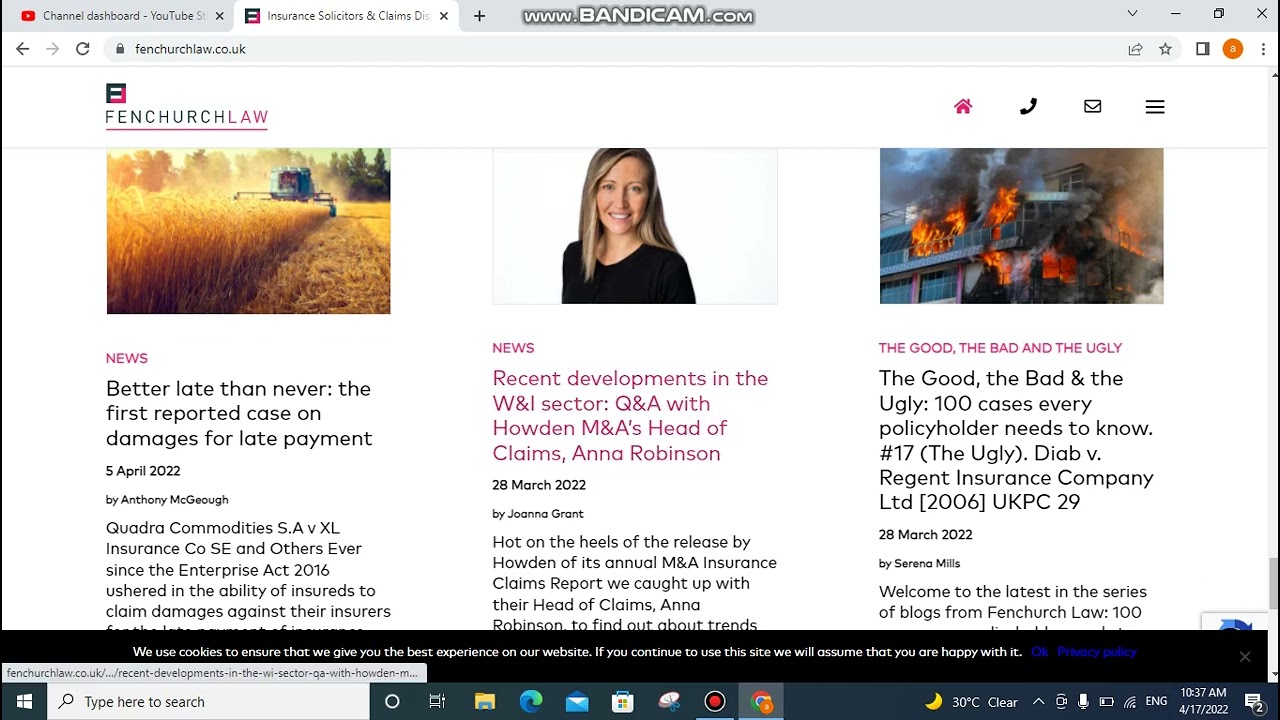1280x720 pixels.
Task: Open the Windows Start menu
Action: [x=24, y=702]
